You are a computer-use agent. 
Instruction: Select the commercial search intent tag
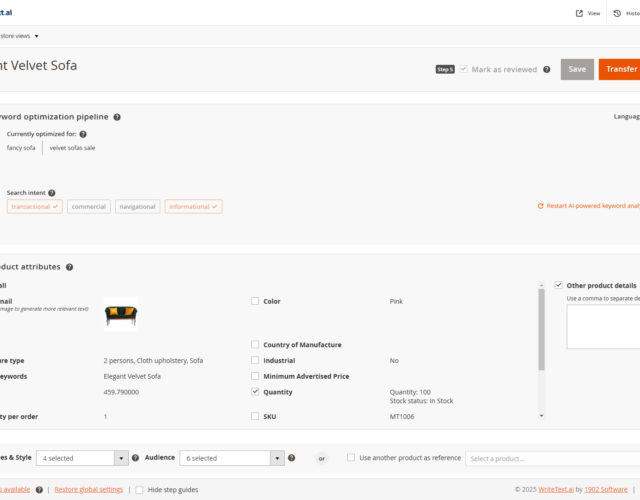[89, 206]
